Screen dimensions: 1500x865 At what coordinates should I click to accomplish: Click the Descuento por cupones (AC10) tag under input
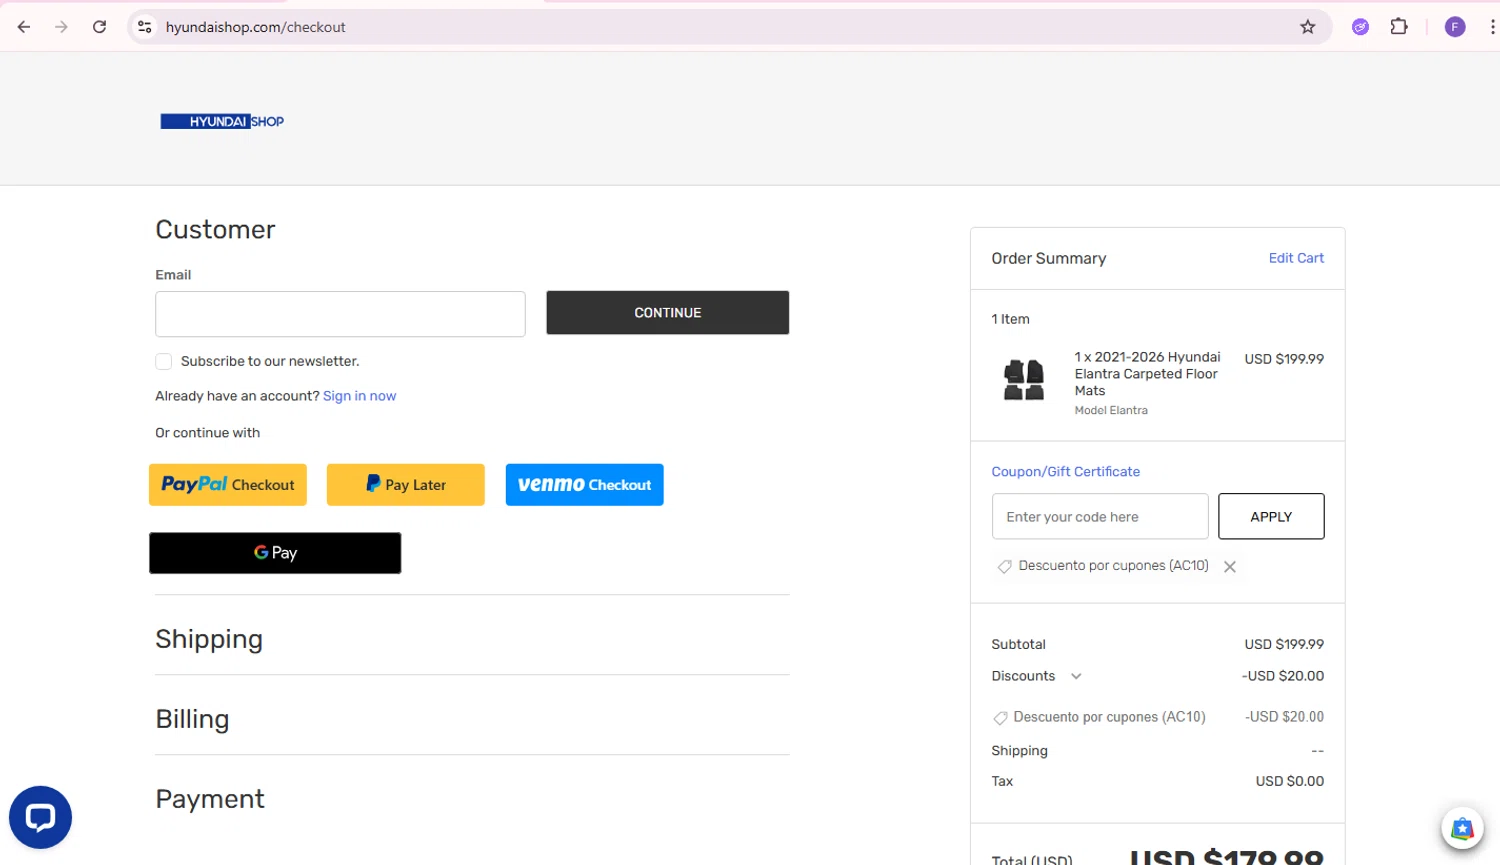pos(1113,566)
